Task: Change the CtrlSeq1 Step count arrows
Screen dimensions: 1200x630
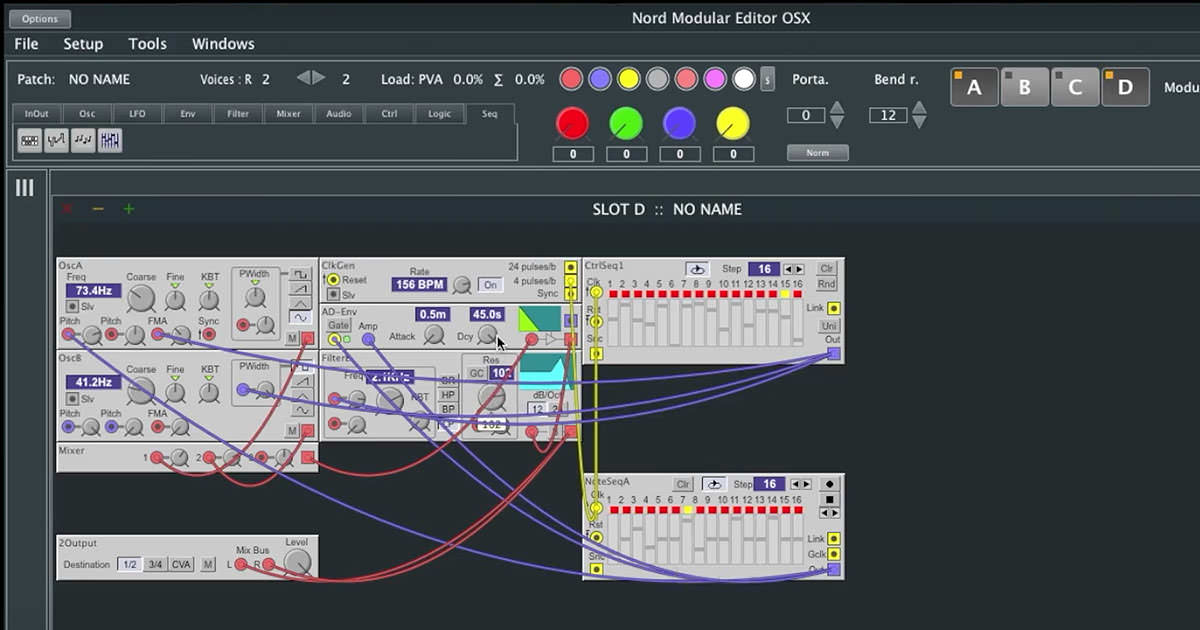Action: click(x=793, y=269)
